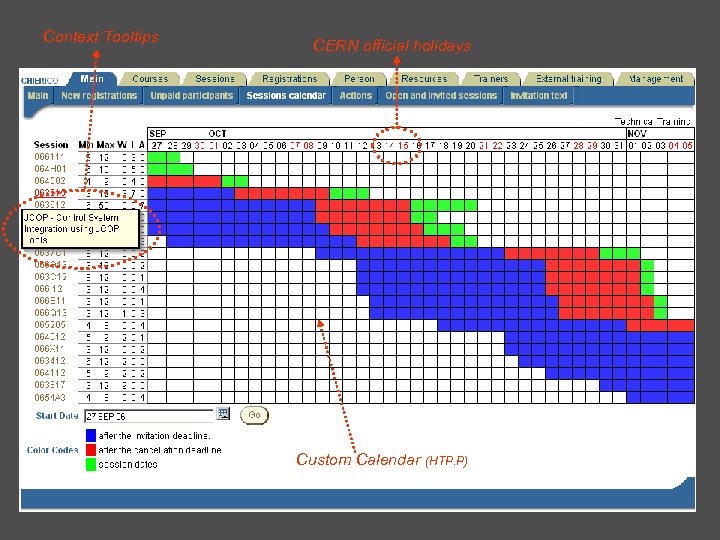Open the Invitation text sub-menu
Viewport: 720px width, 540px height.
click(539, 96)
